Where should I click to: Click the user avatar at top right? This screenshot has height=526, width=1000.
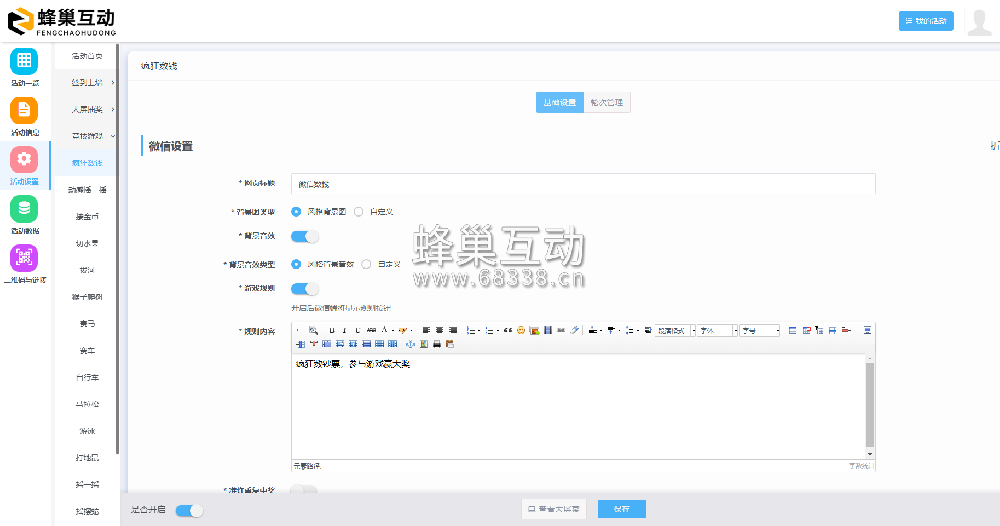[979, 22]
